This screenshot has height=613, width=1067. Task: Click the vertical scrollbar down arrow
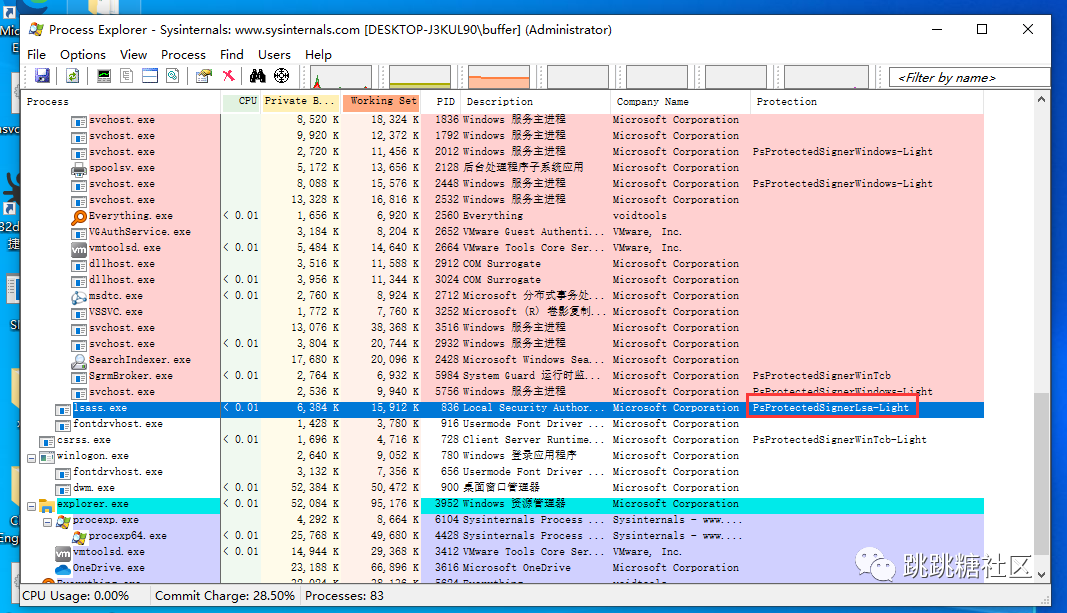tap(1041, 574)
